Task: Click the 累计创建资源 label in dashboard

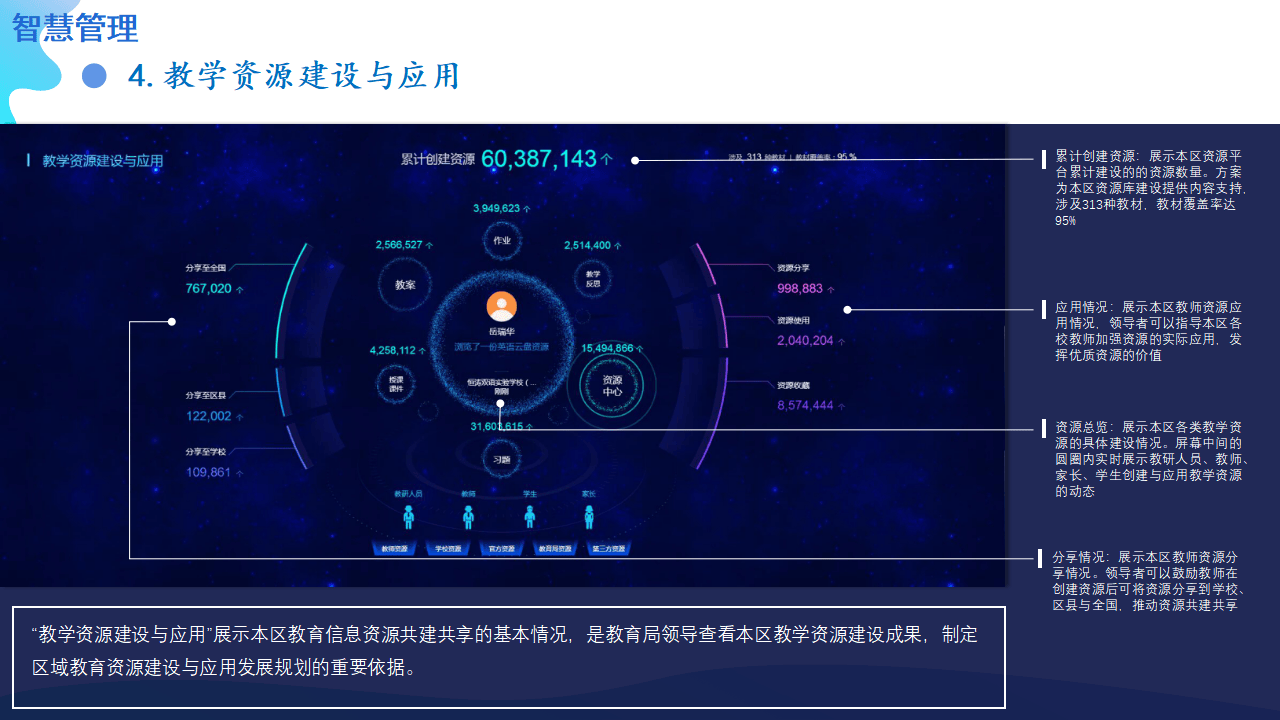Action: (437, 159)
